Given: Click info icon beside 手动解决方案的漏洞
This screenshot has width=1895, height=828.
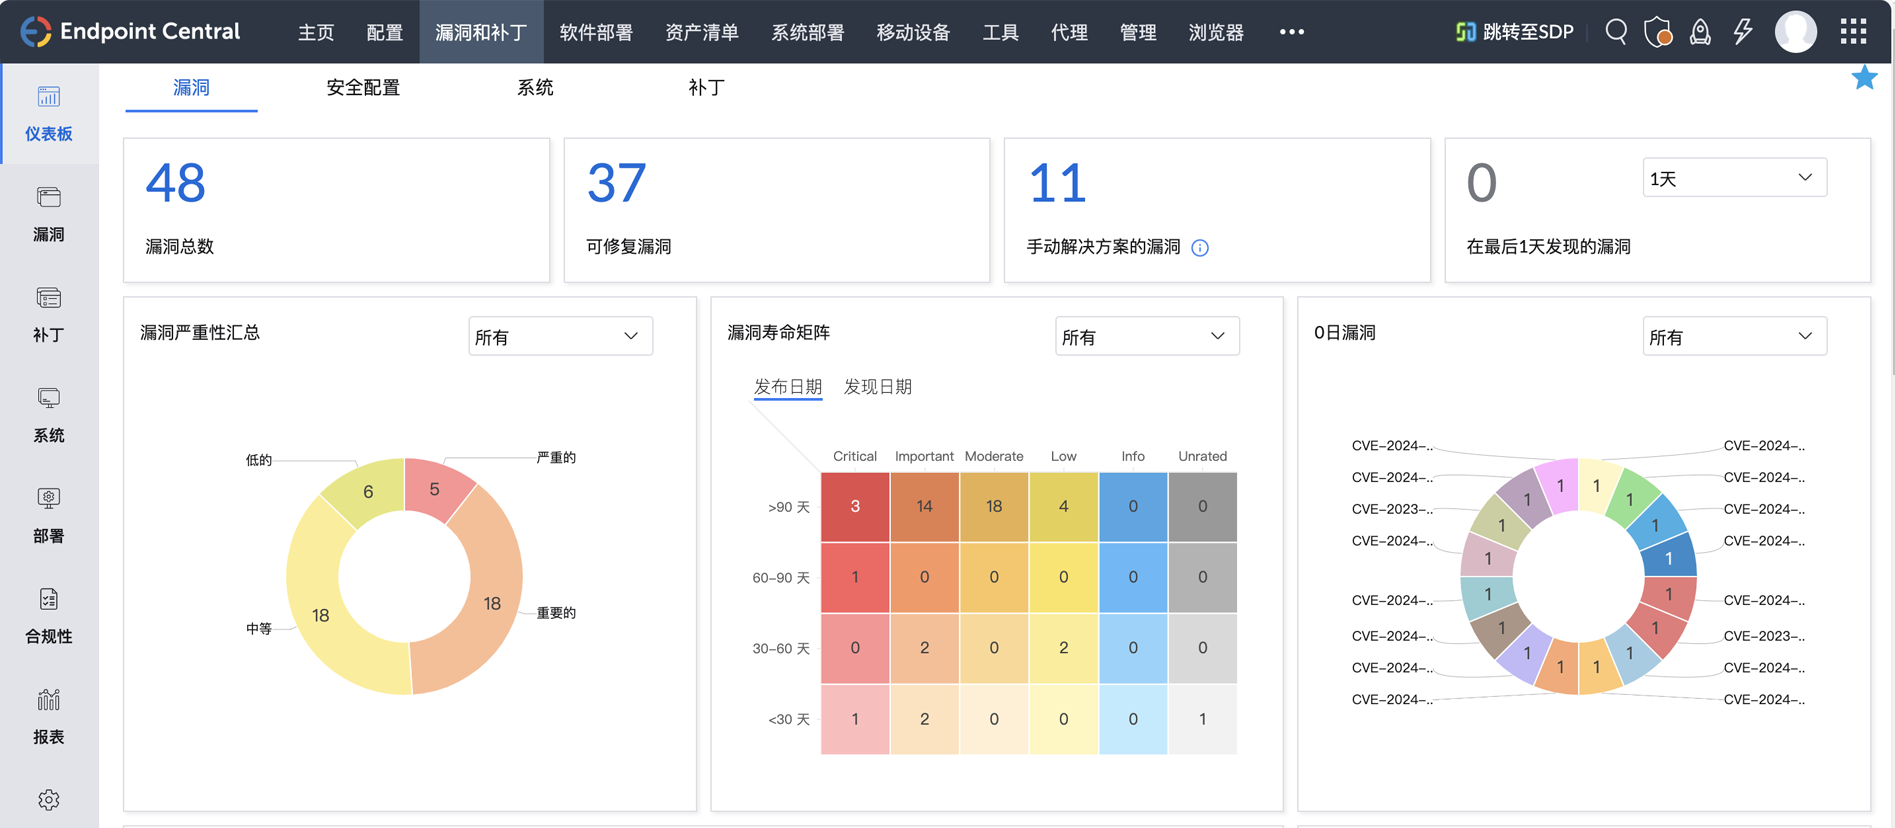Looking at the screenshot, I should click(1200, 248).
